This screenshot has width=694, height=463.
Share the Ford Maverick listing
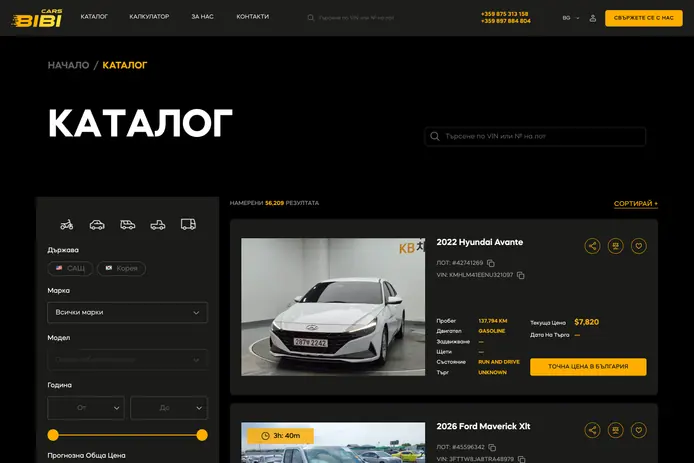[592, 430]
